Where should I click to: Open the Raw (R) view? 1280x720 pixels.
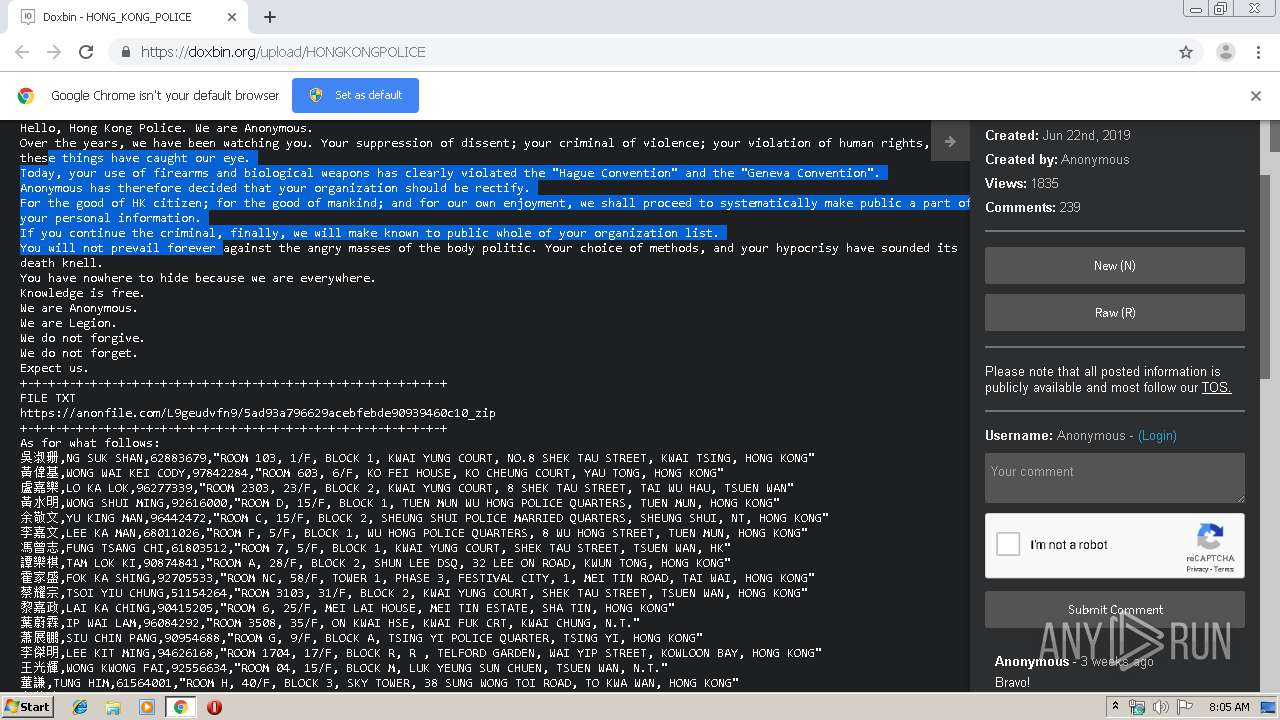tap(1115, 313)
